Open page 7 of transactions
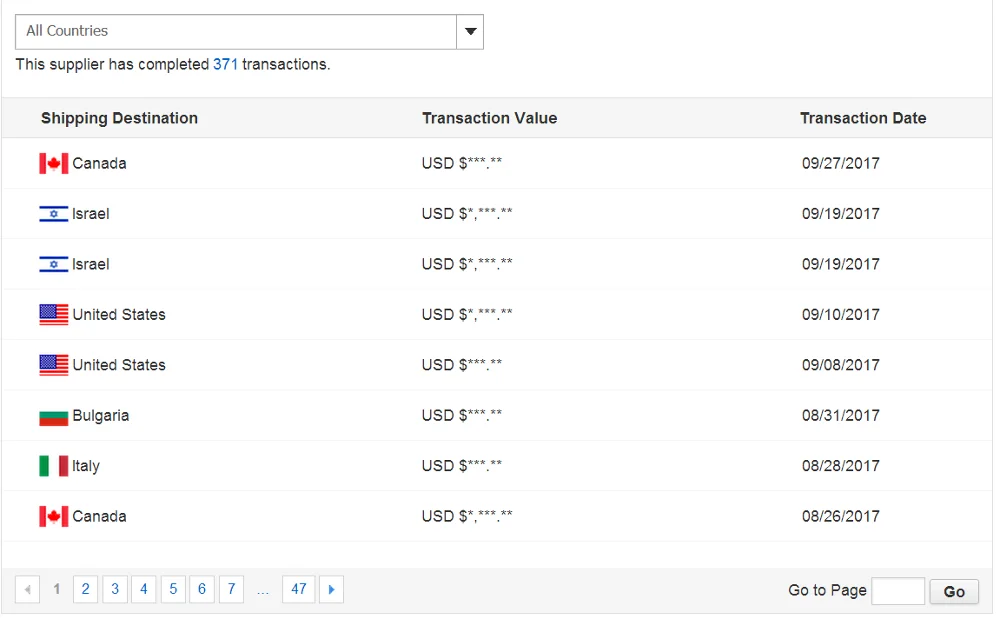 pyautogui.click(x=232, y=589)
